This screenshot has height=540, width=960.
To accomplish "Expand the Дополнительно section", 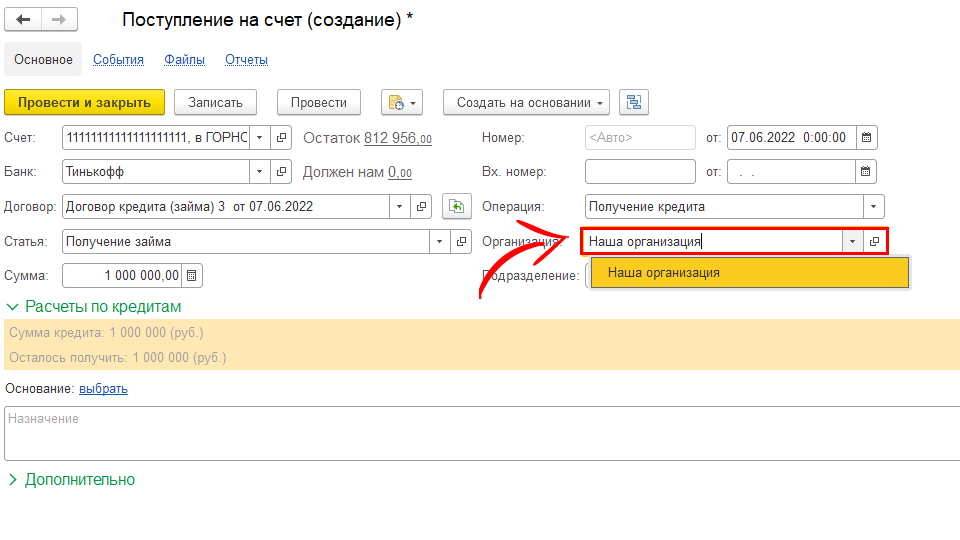I will point(14,480).
